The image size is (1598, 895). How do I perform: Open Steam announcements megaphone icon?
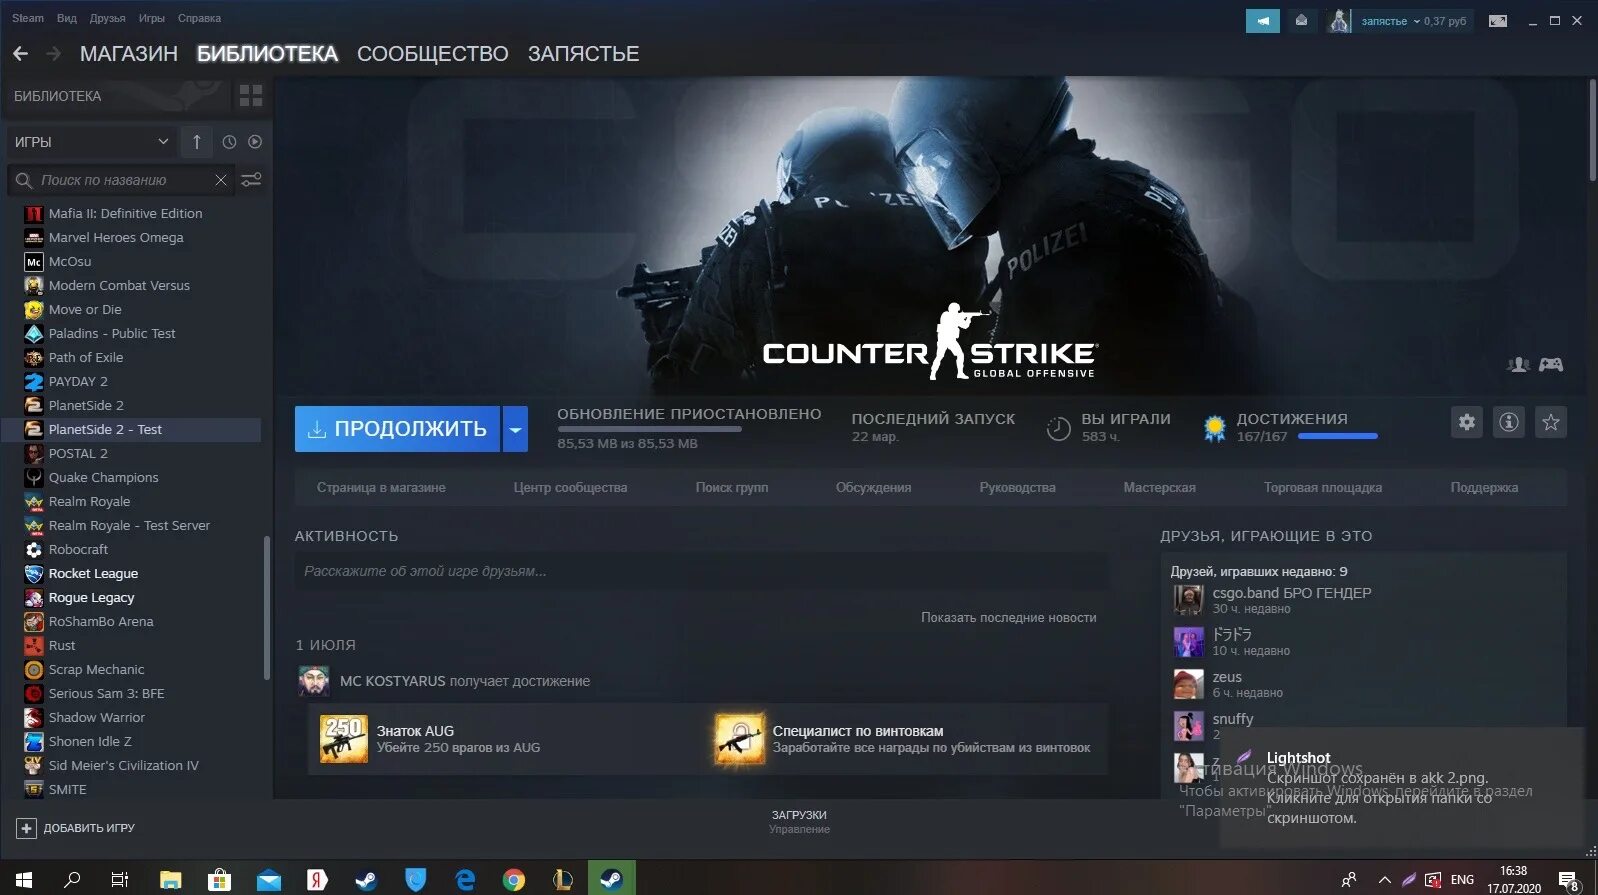pos(1262,20)
